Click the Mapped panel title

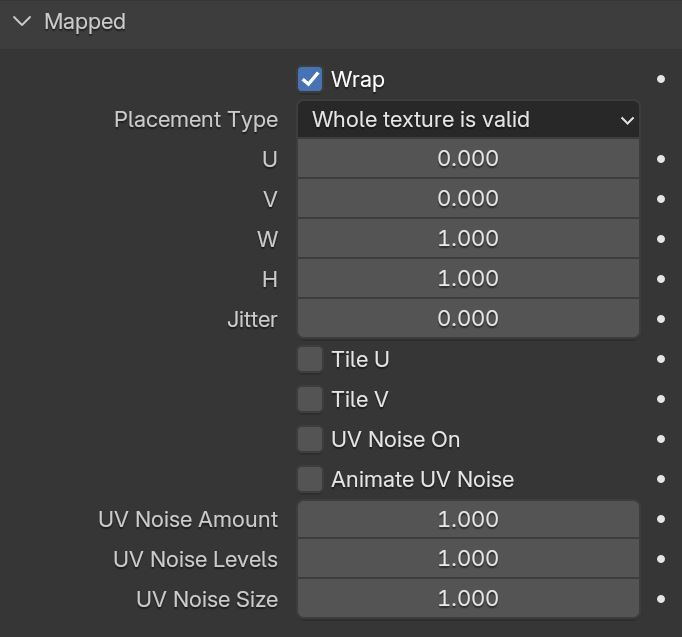click(x=85, y=22)
